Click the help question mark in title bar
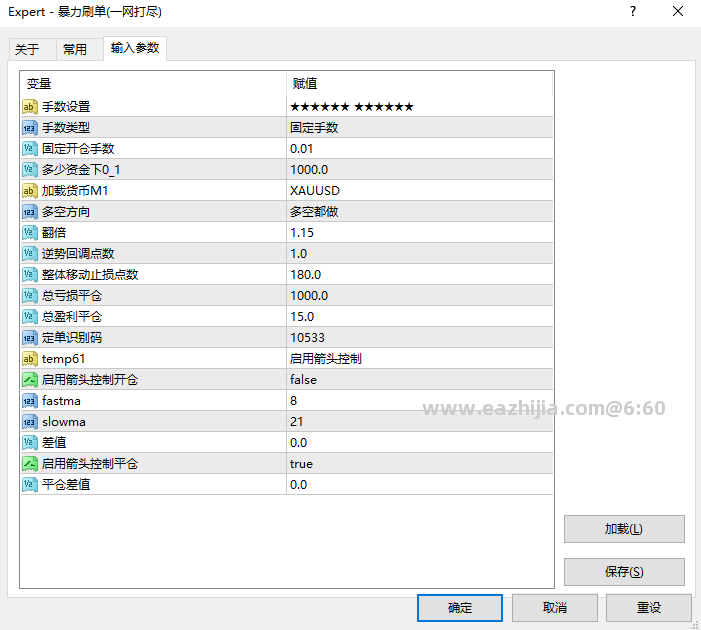 point(633,11)
